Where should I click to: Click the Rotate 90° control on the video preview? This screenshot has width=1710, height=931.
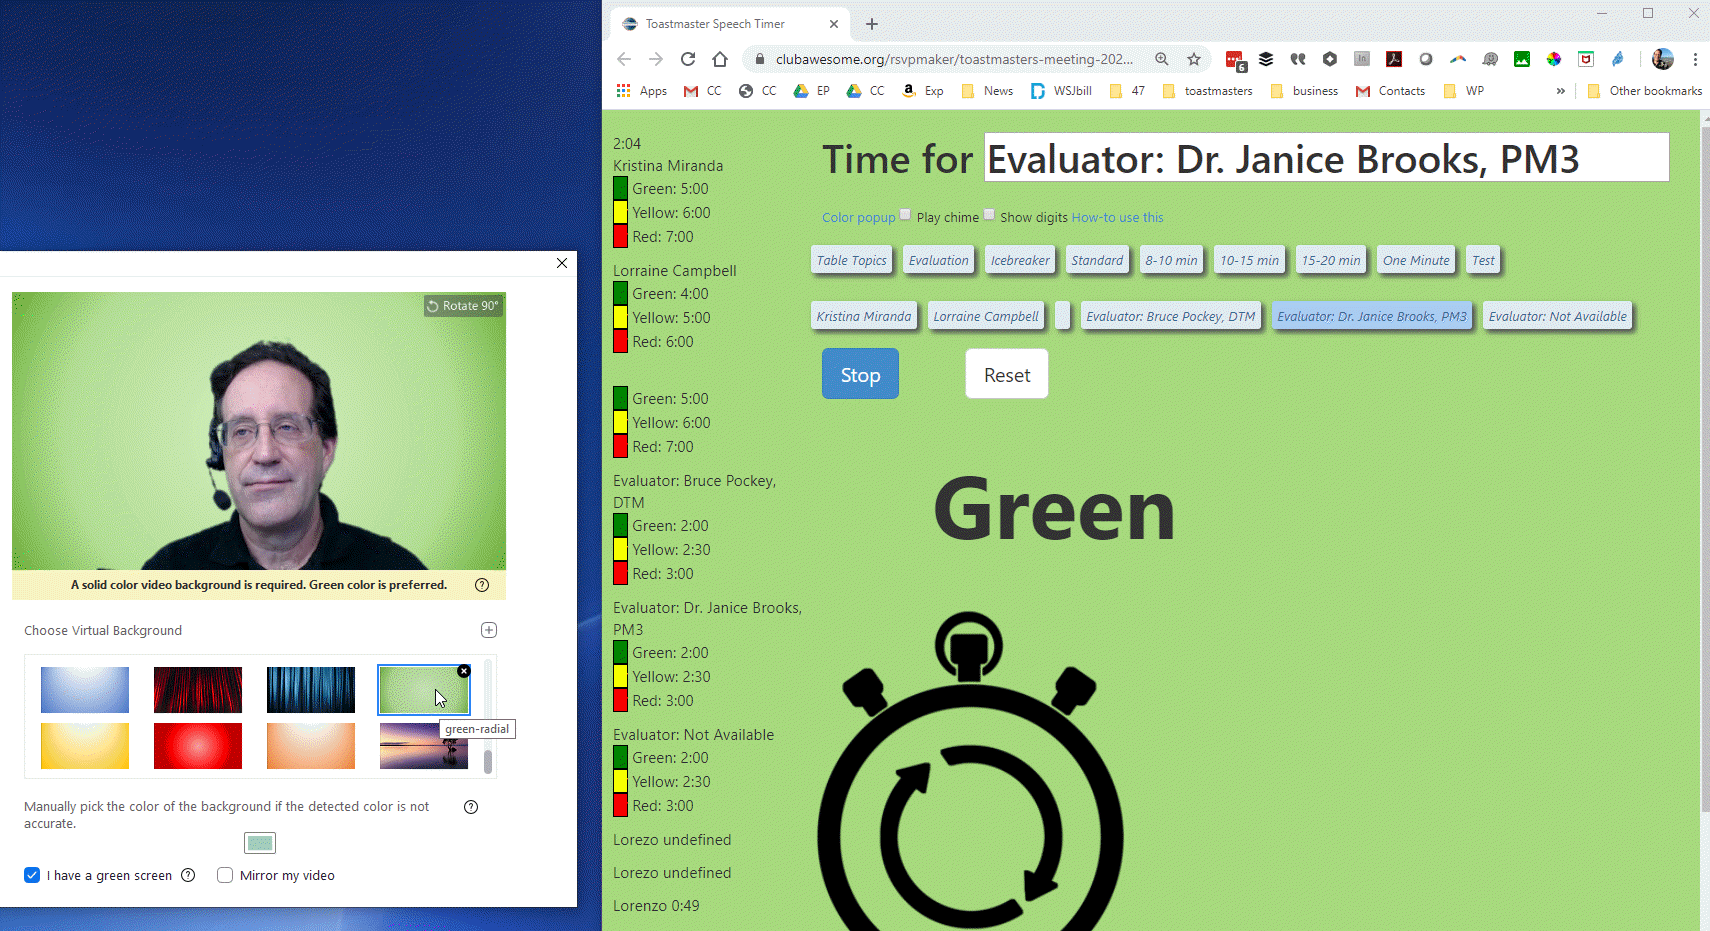tap(463, 306)
